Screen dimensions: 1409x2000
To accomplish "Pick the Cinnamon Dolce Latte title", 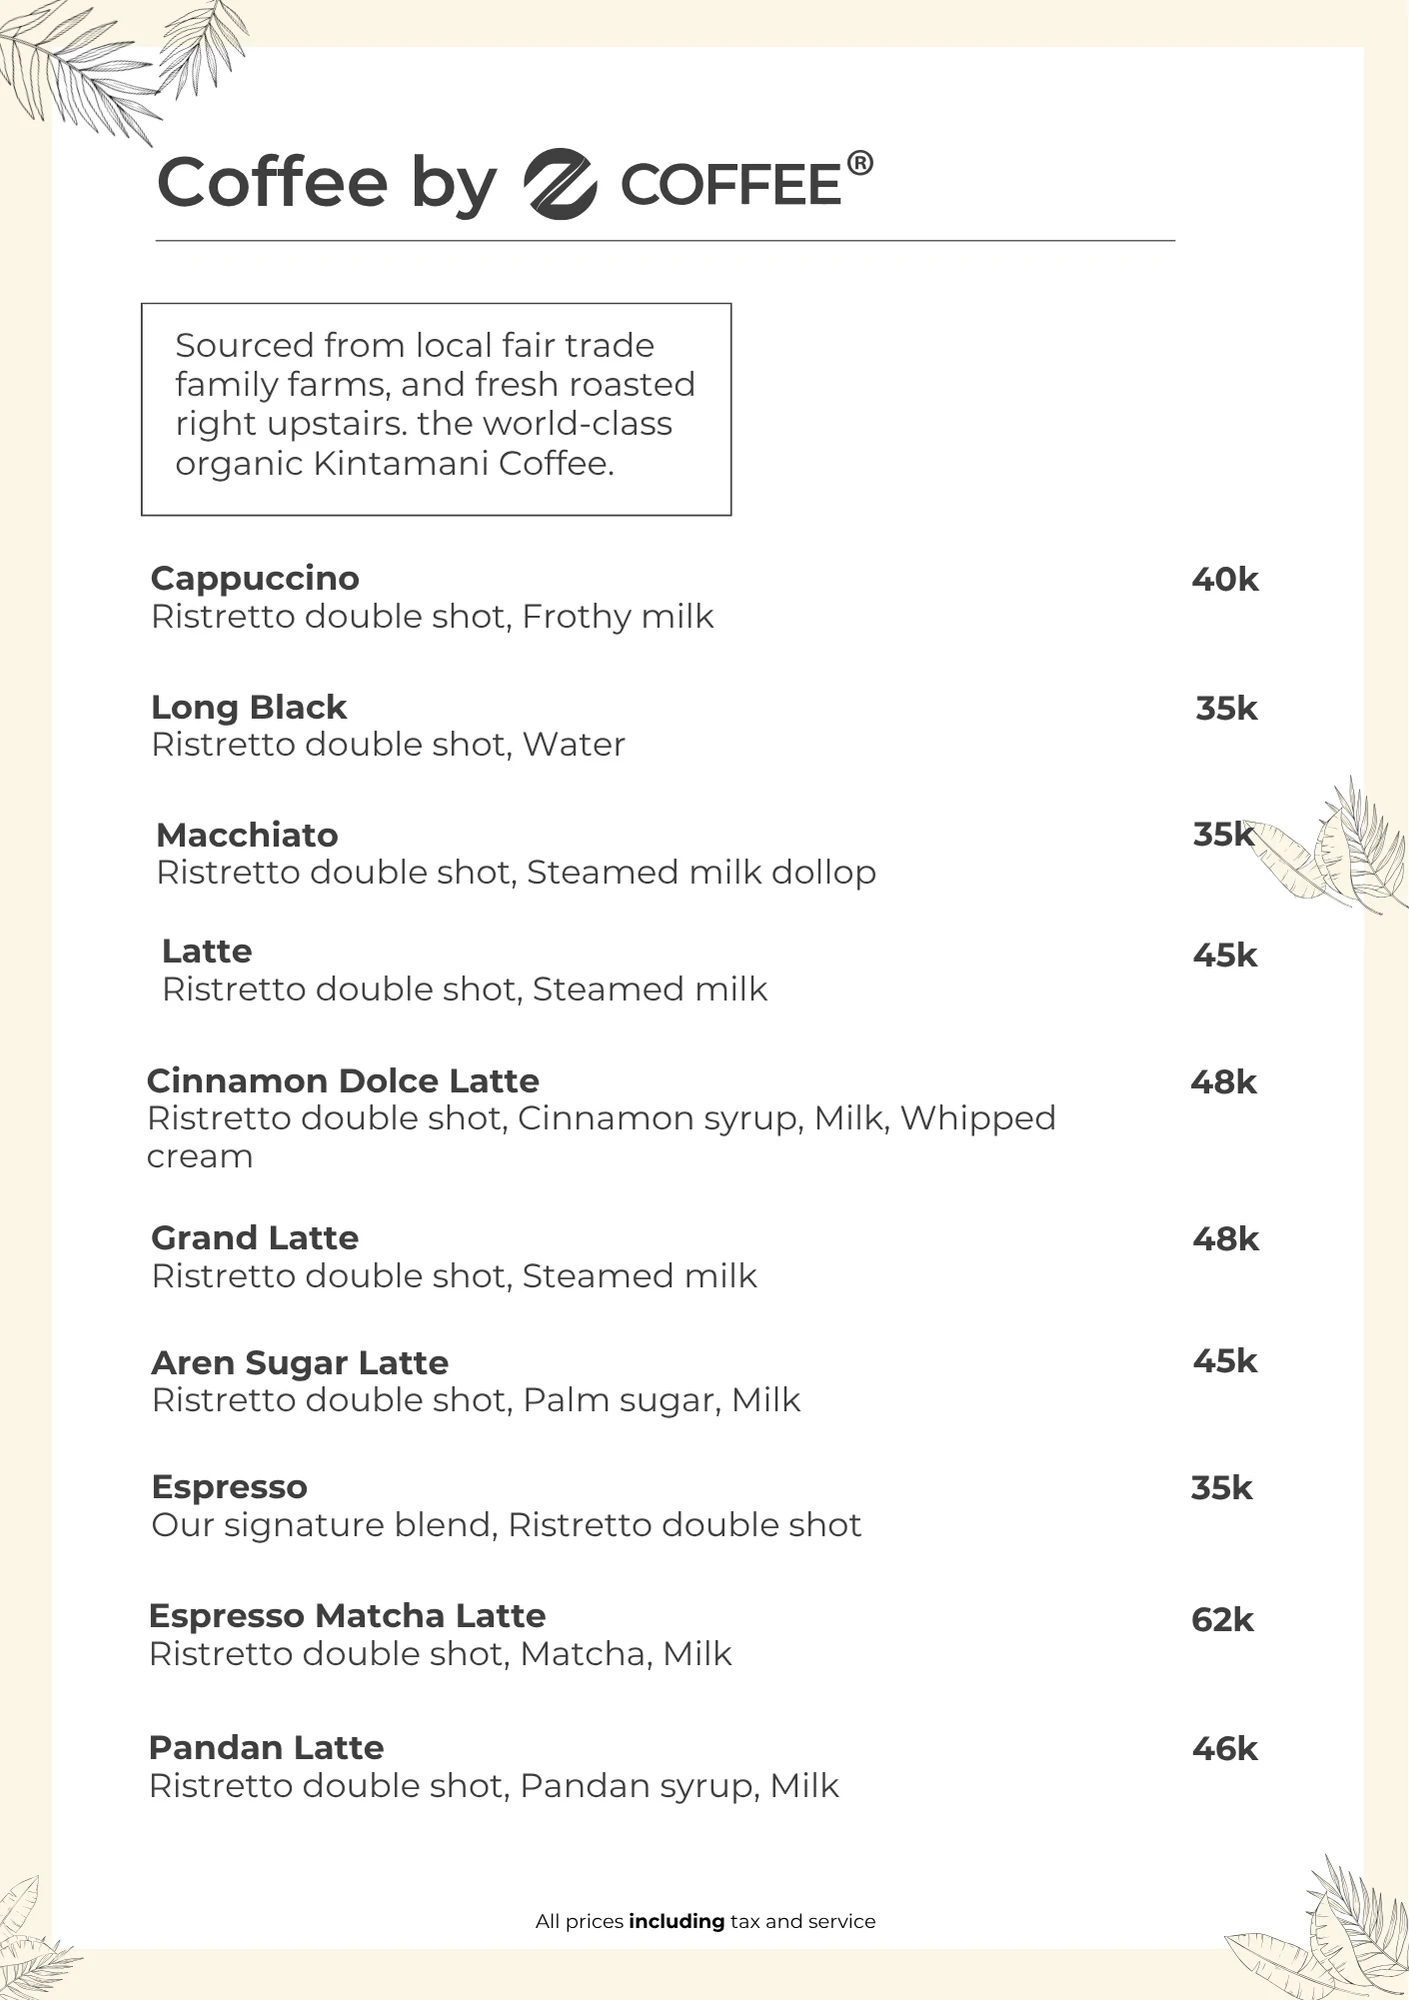I will point(342,1081).
